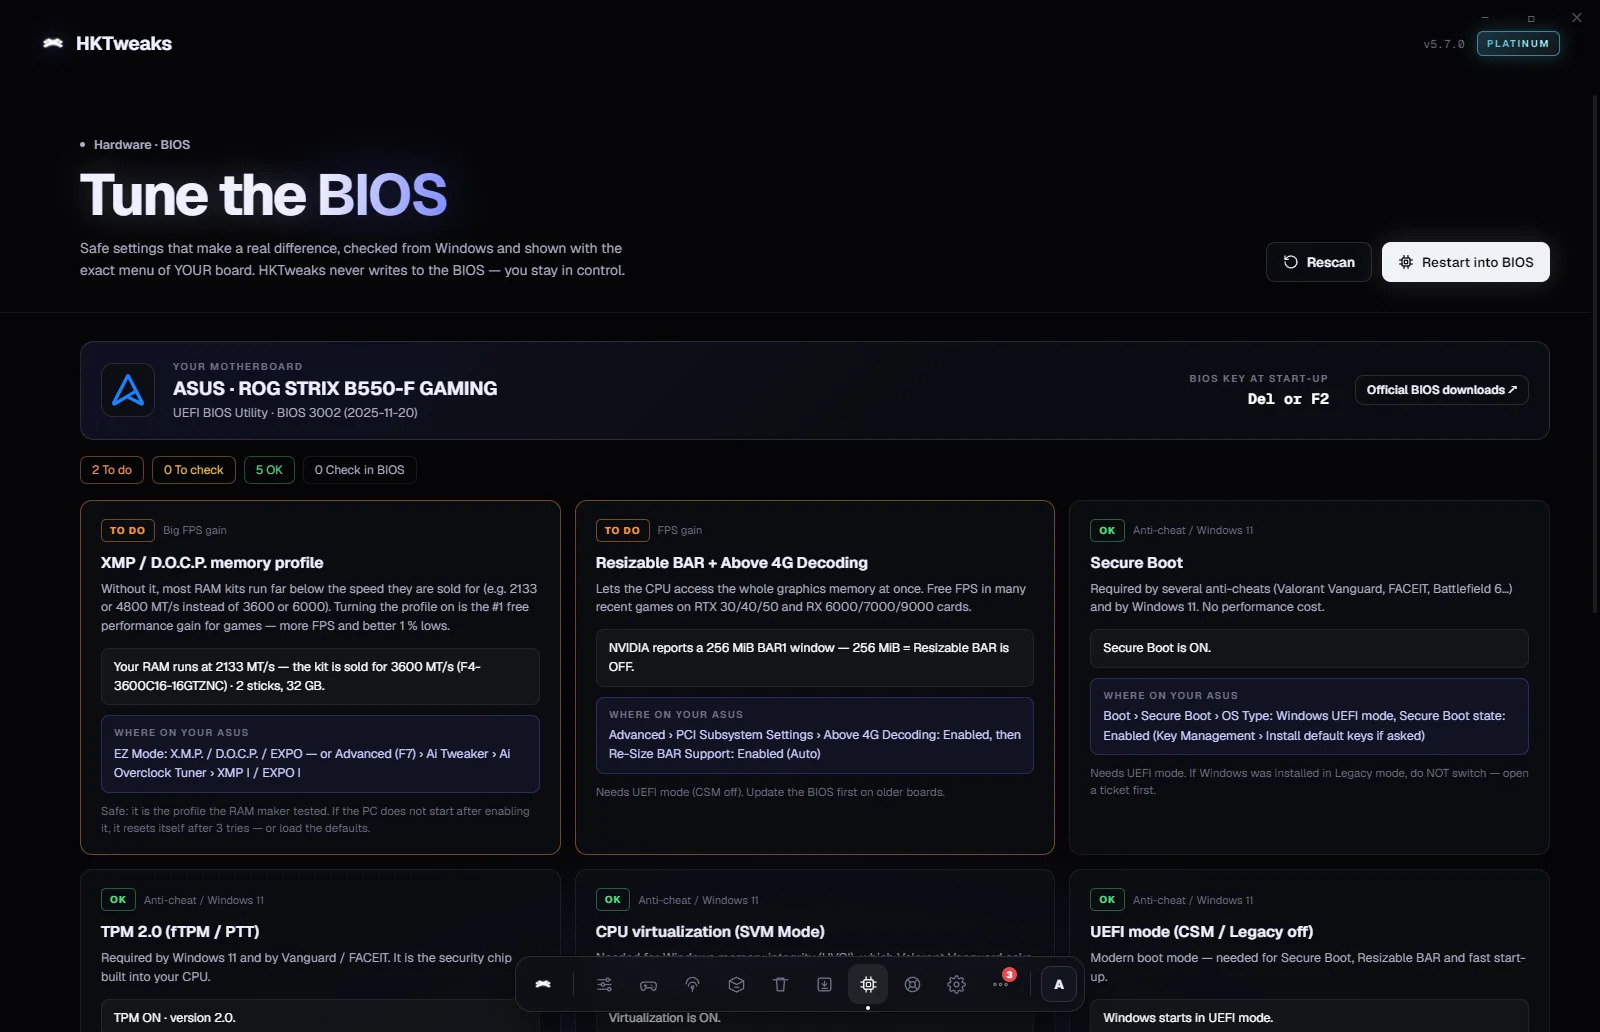Click 'XMP / D.O.C.P. memory profile' title
This screenshot has height=1032, width=1600.
212,563
